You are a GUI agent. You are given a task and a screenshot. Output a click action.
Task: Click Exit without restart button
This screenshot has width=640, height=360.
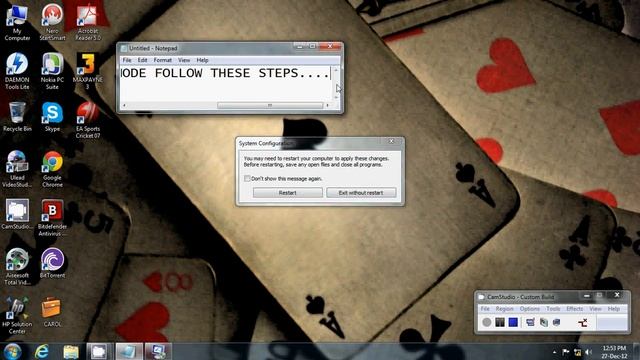pos(361,193)
